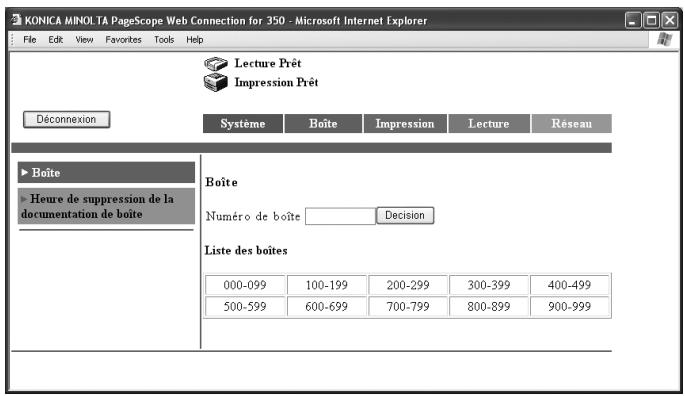The width and height of the screenshot is (685, 396).
Task: Click the Lecture Prêt status text
Action: coord(268,63)
